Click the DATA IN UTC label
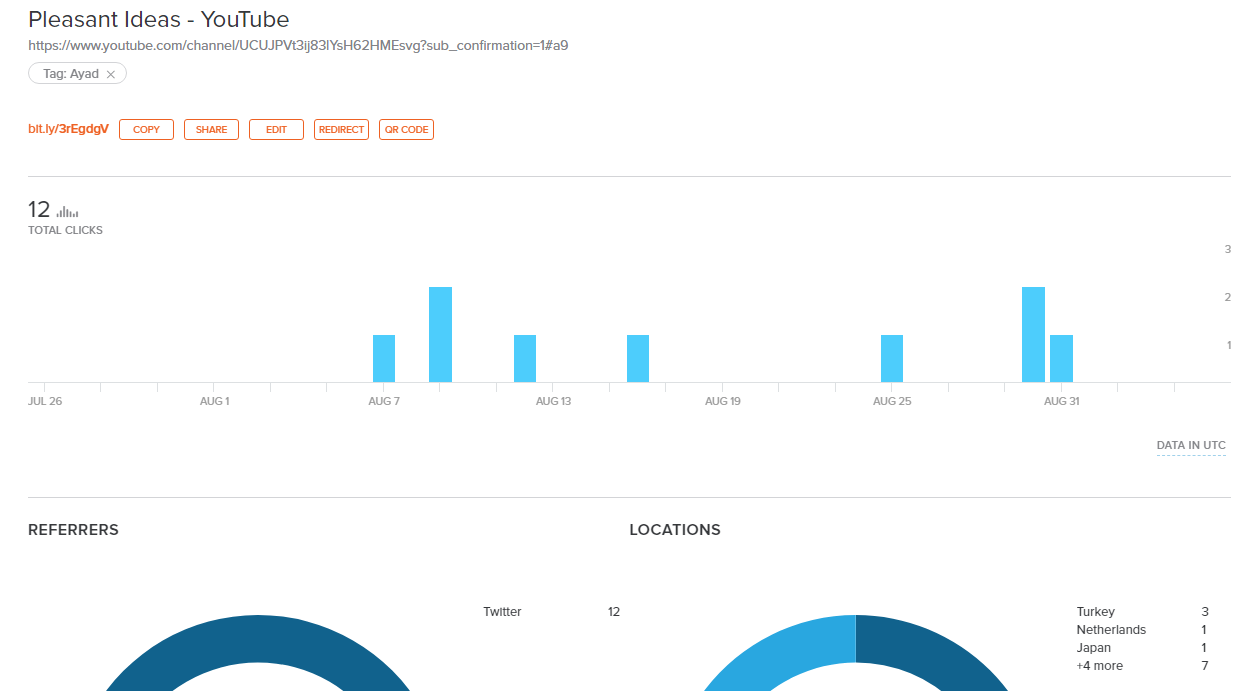Viewport: 1259px width, 691px height. 1191,446
